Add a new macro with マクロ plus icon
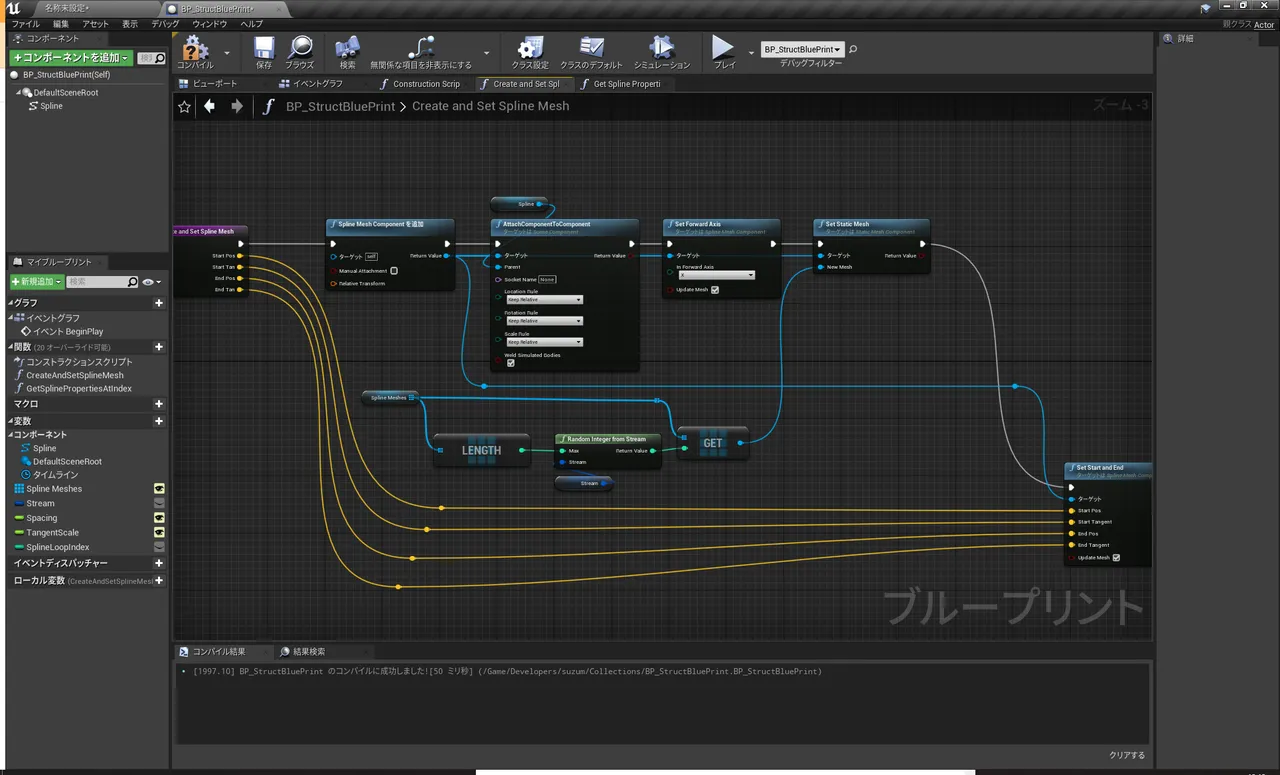 click(158, 404)
